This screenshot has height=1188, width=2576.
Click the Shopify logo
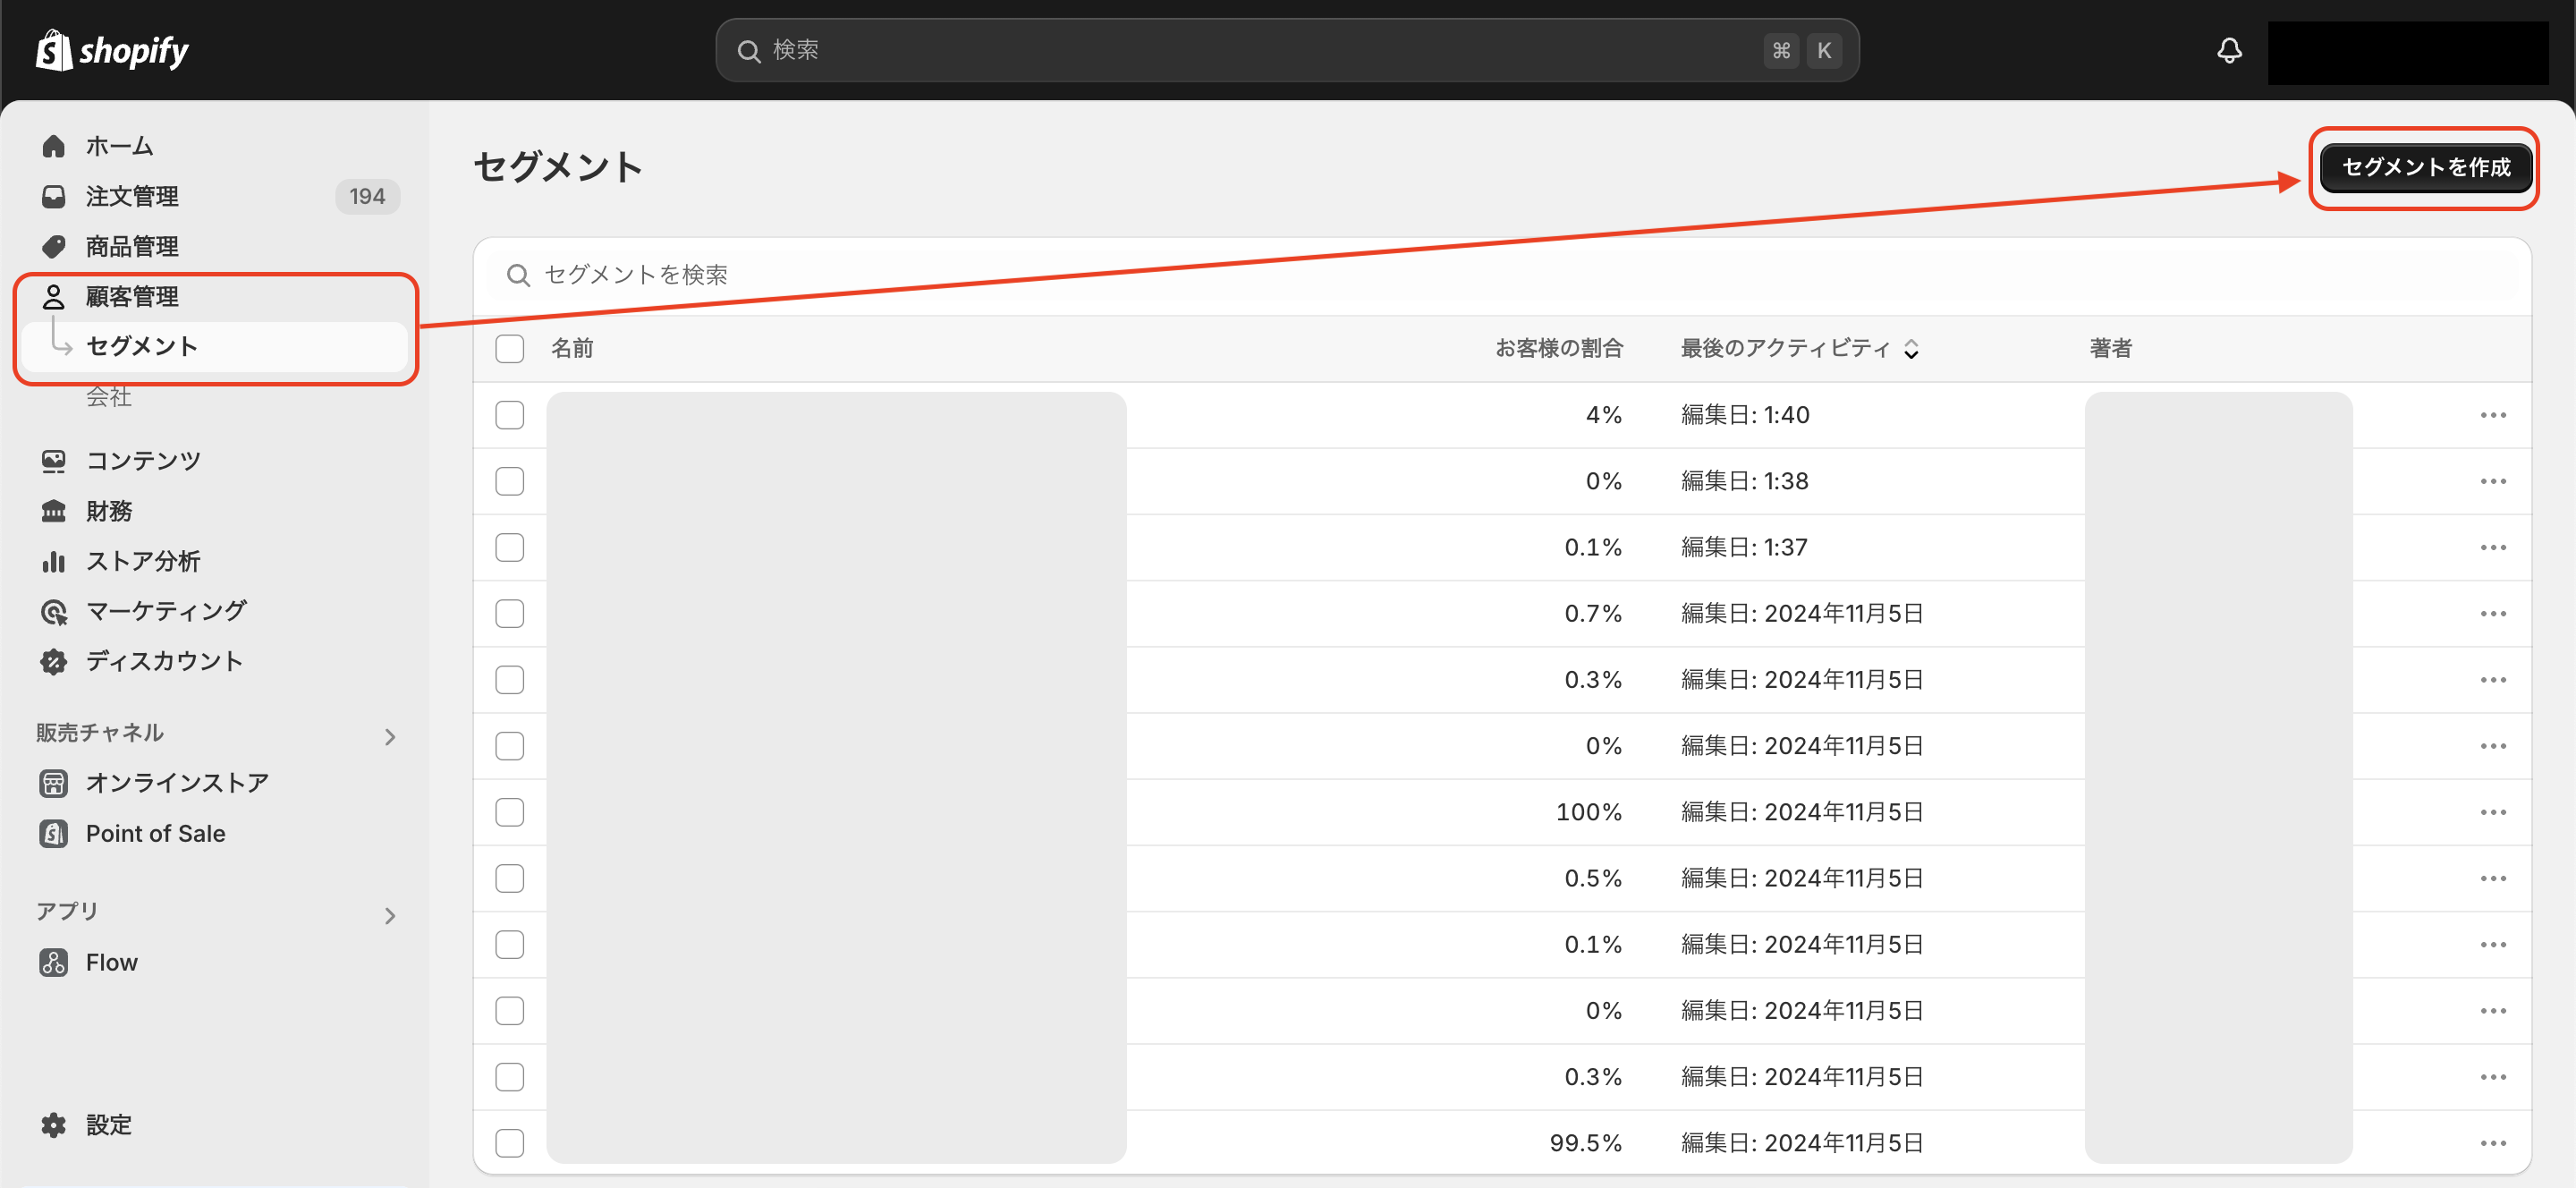[x=112, y=50]
